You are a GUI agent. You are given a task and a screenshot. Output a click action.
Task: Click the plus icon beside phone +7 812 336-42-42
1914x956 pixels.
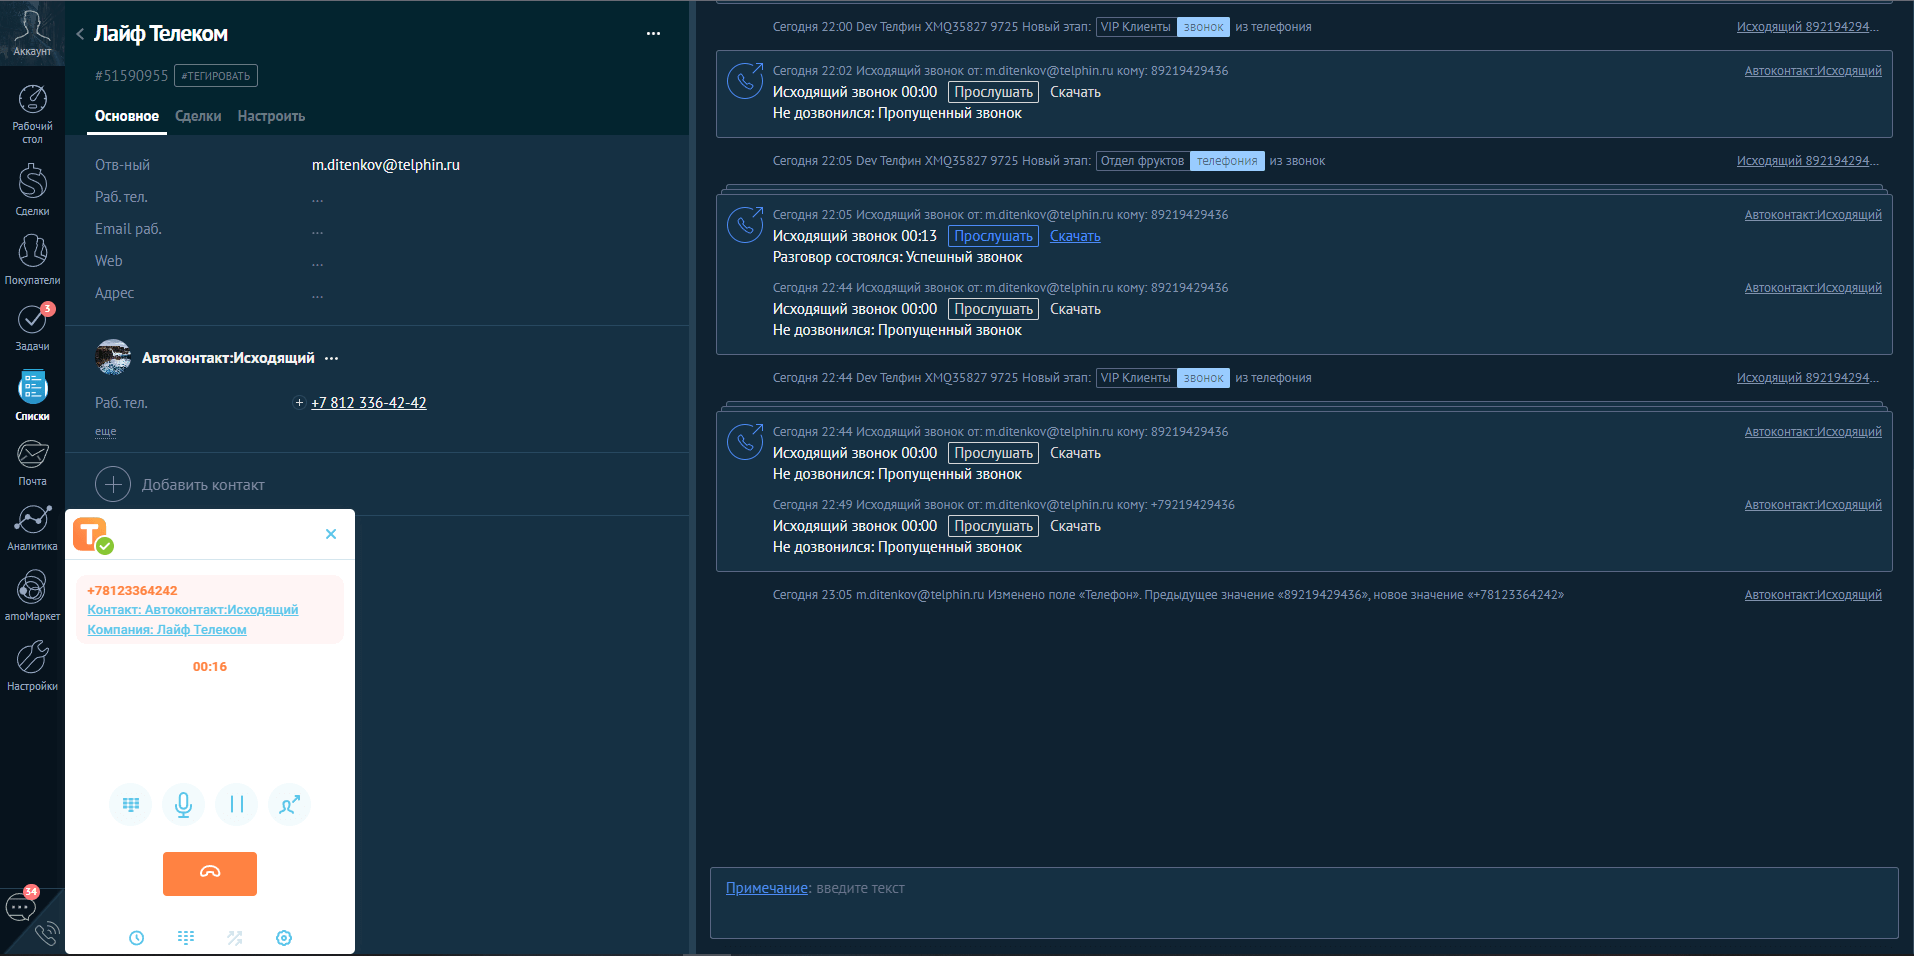[299, 403]
